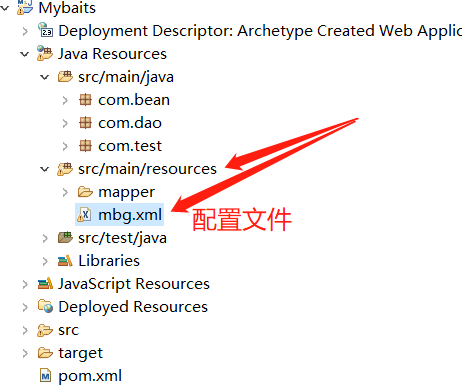Select the target folder label

pyautogui.click(x=81, y=354)
